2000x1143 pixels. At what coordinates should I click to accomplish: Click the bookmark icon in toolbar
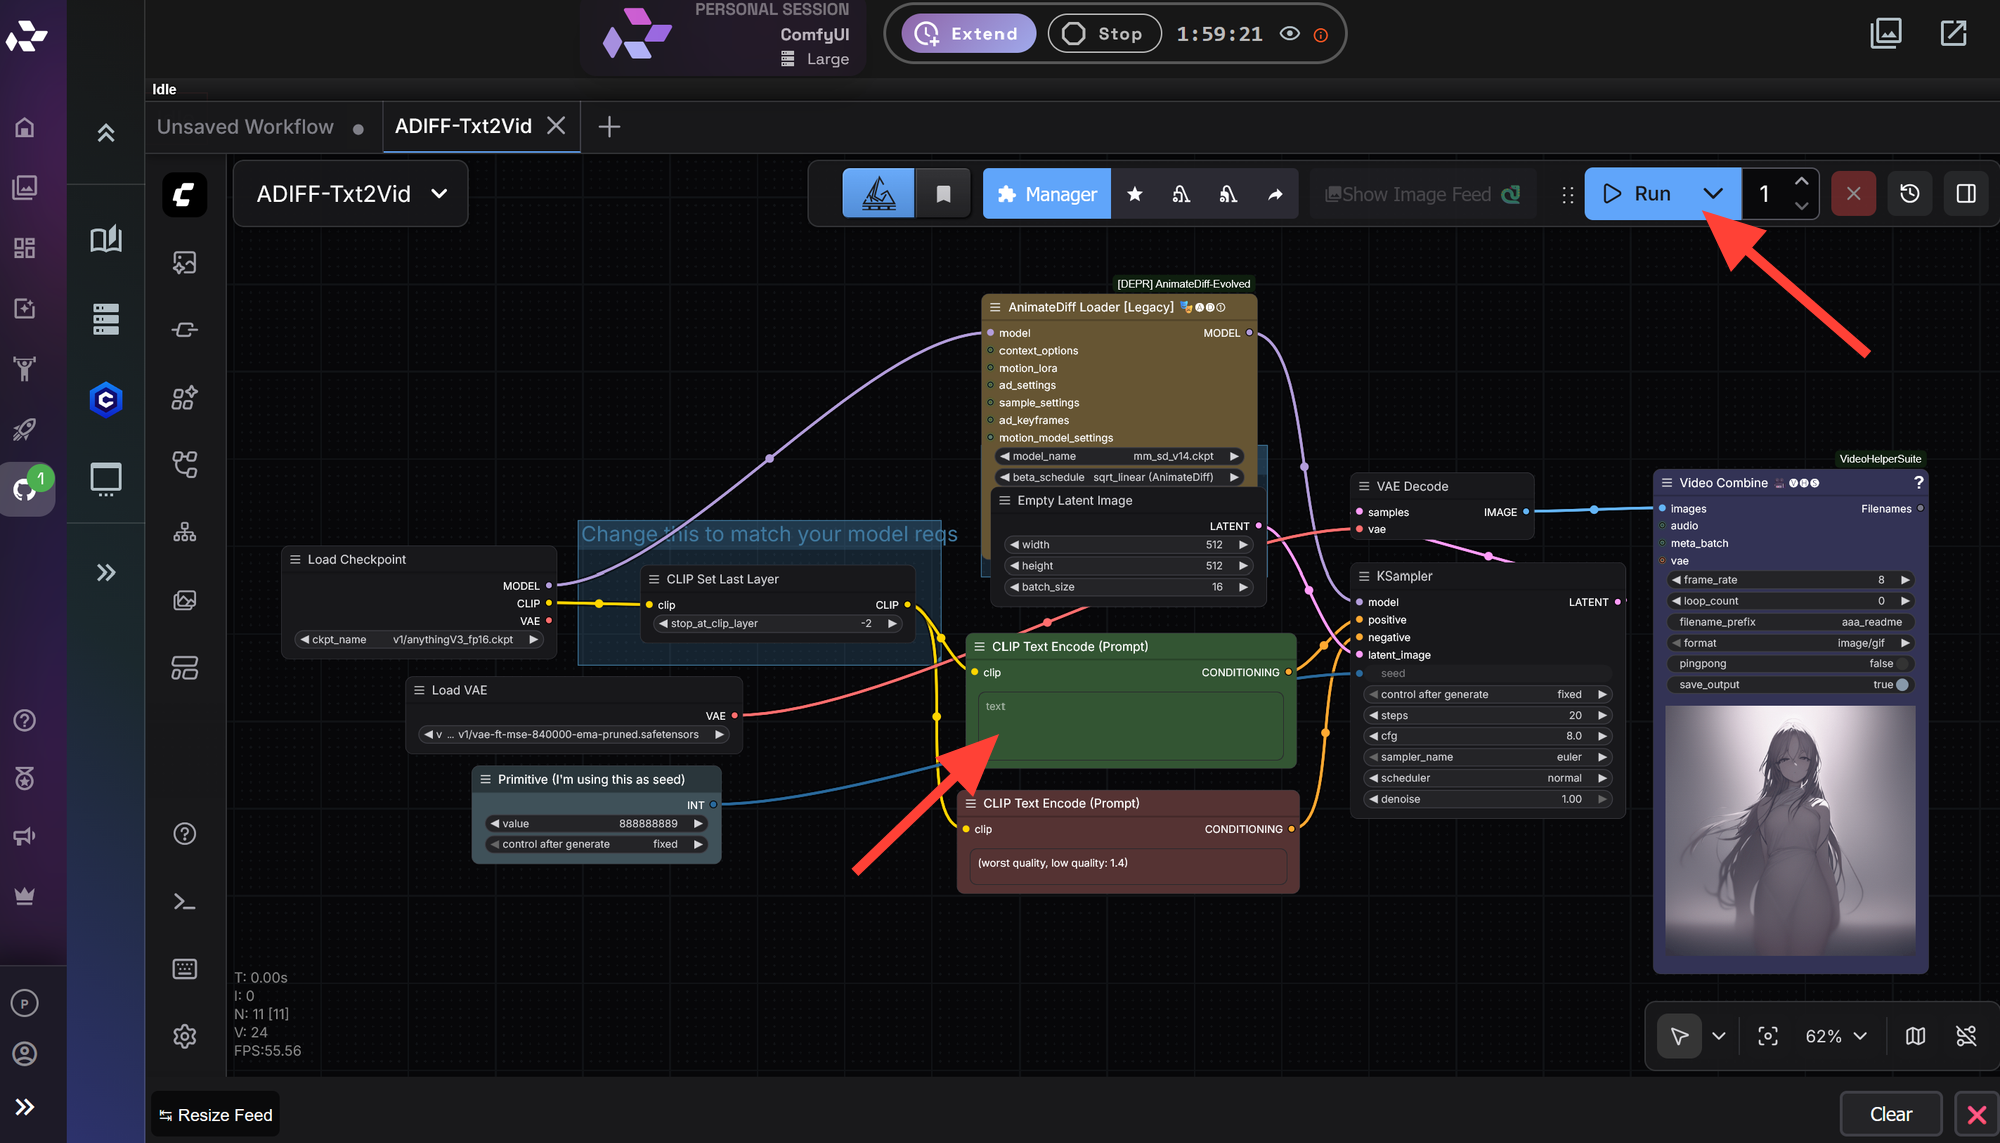click(943, 194)
